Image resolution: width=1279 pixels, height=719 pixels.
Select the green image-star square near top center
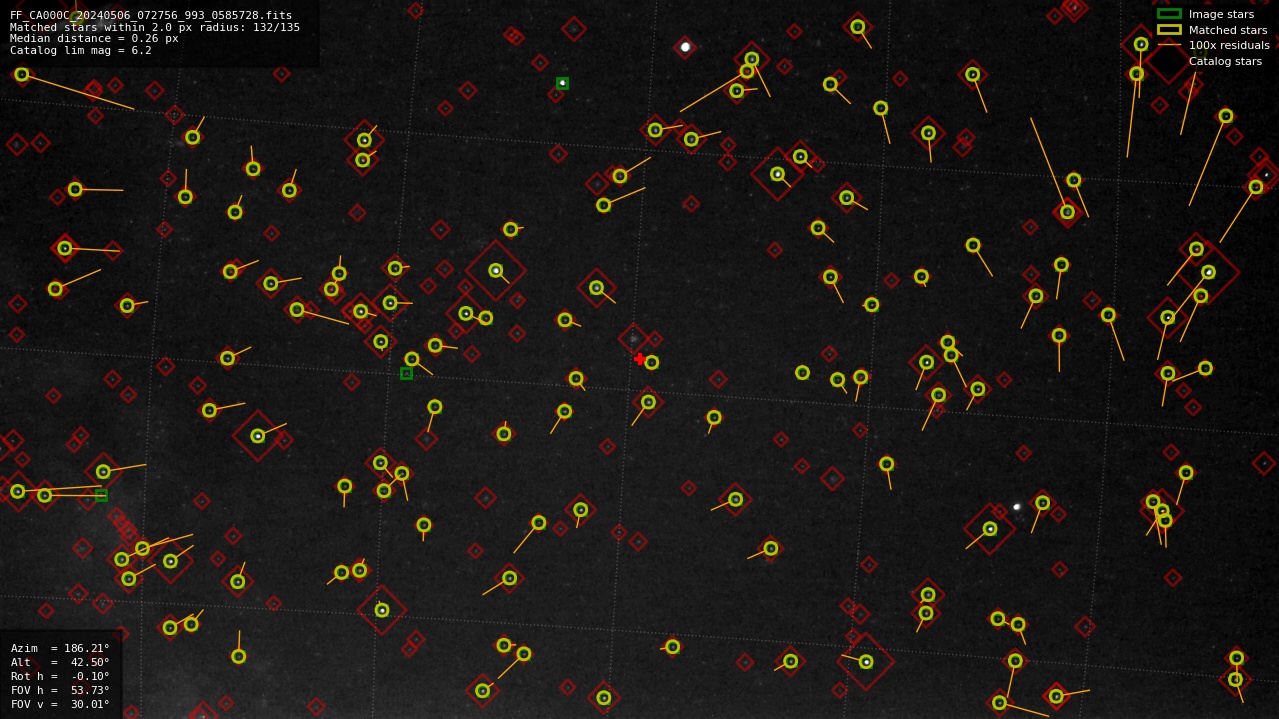pos(562,83)
